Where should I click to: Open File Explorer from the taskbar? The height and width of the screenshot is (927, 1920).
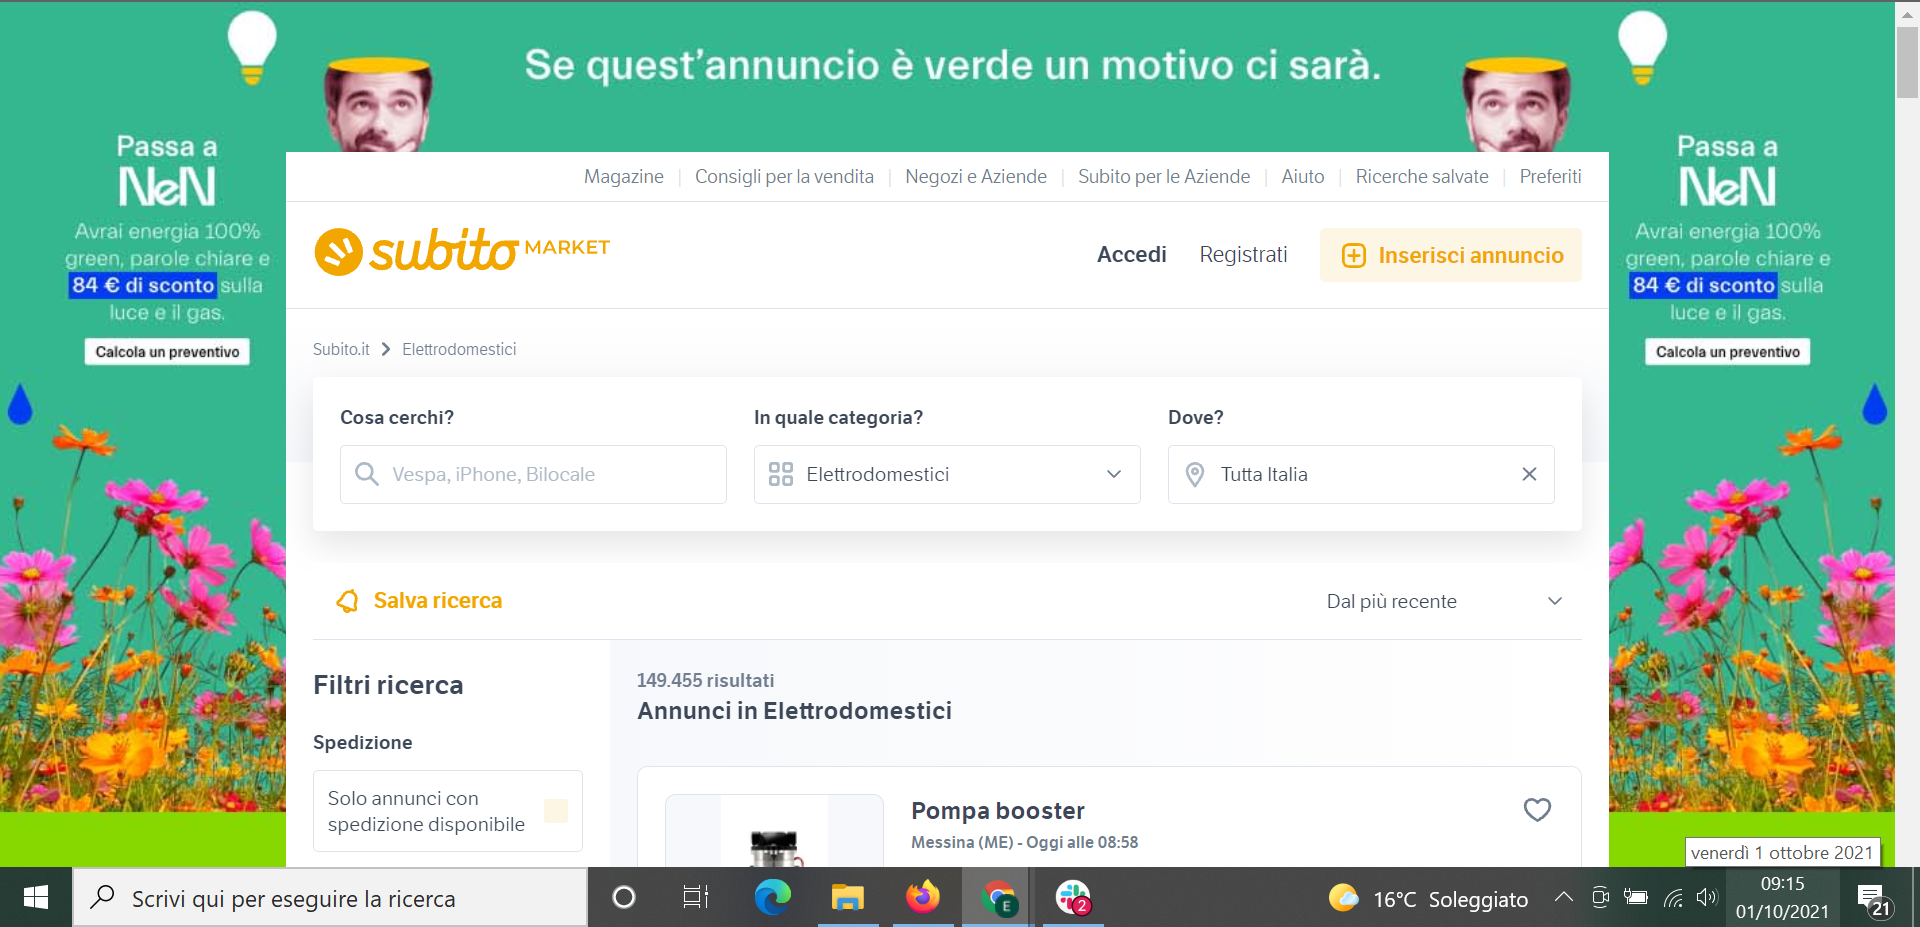847,898
